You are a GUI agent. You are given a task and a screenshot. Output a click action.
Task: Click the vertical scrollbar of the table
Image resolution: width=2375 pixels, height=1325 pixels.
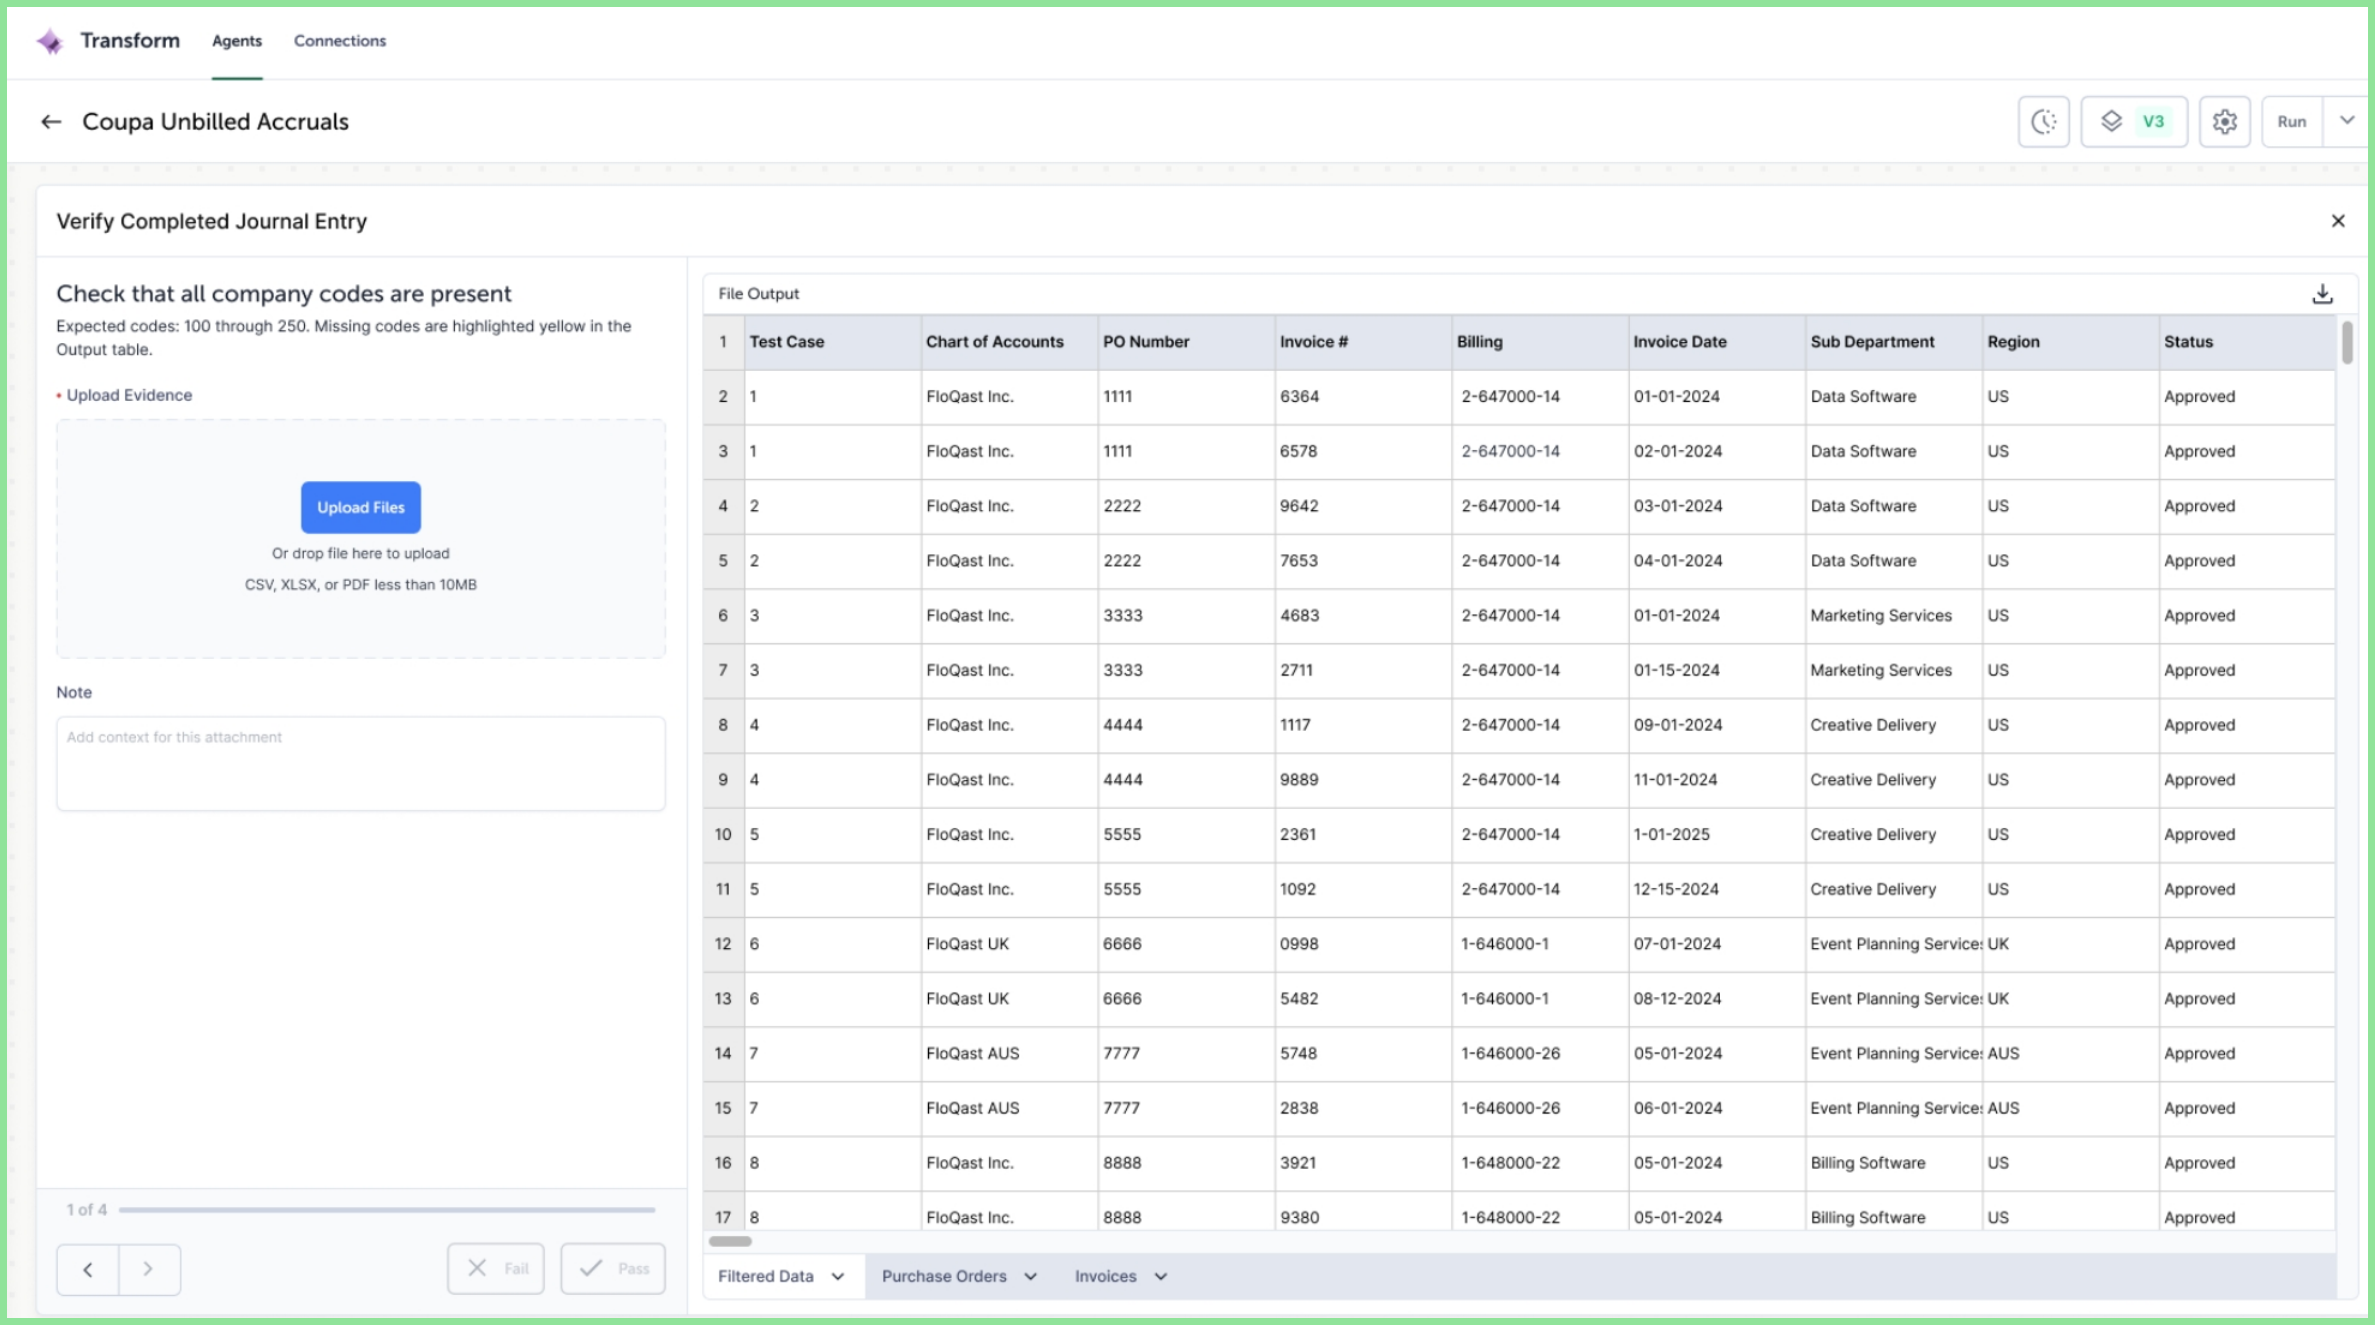[2347, 343]
